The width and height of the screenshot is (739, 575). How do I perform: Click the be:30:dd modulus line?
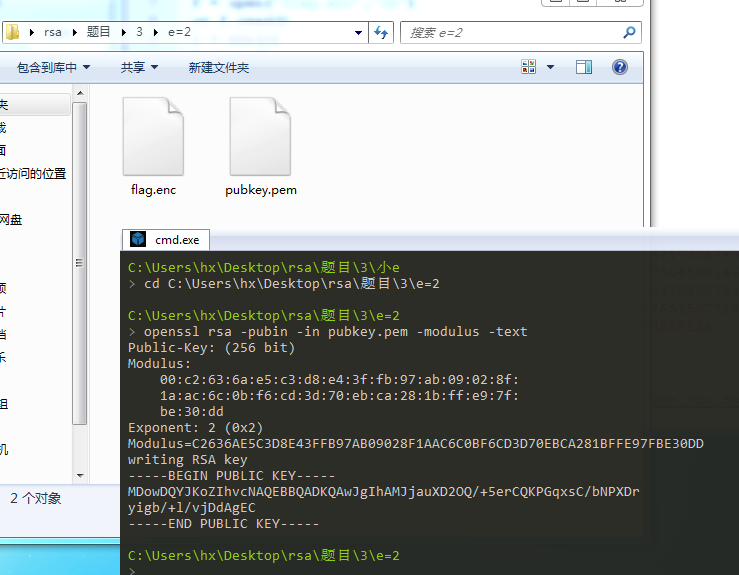tap(192, 411)
